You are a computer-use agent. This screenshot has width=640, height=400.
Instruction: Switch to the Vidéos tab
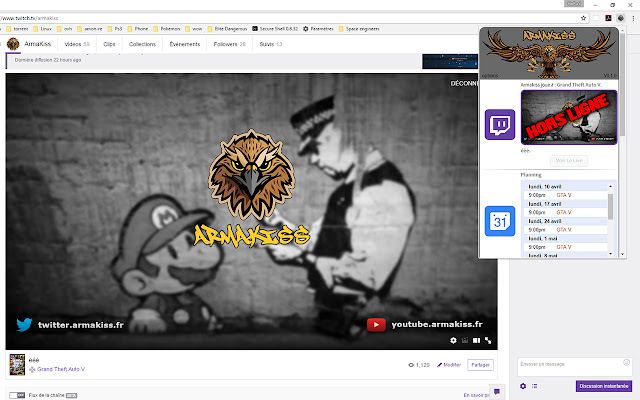[77, 44]
